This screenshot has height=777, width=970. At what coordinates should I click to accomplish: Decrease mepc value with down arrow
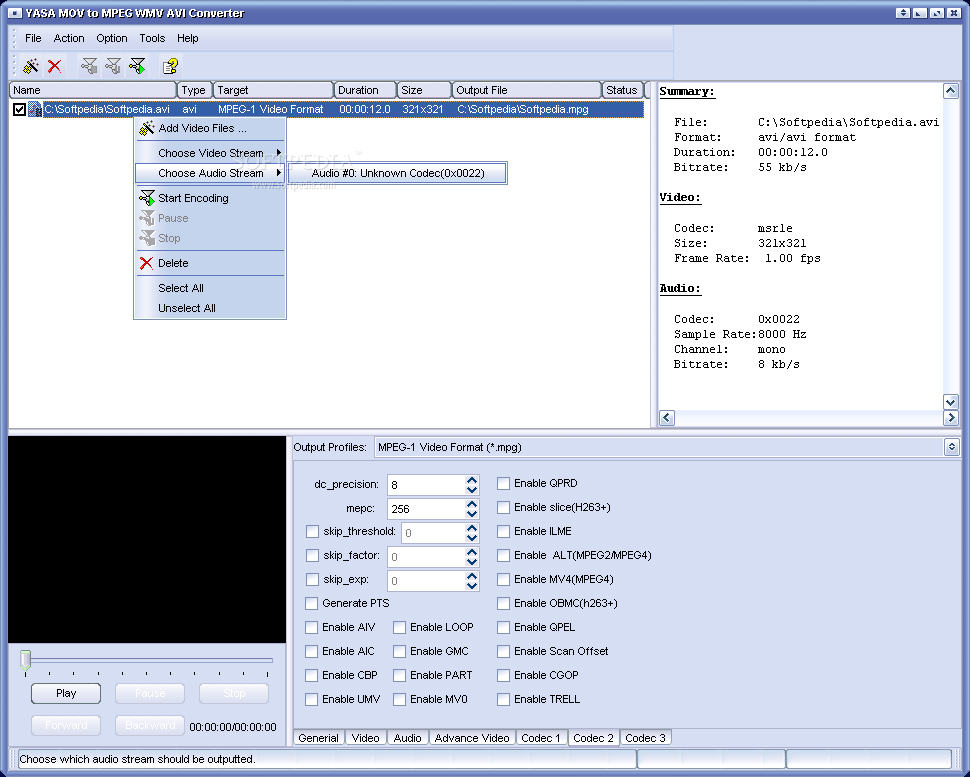click(472, 513)
